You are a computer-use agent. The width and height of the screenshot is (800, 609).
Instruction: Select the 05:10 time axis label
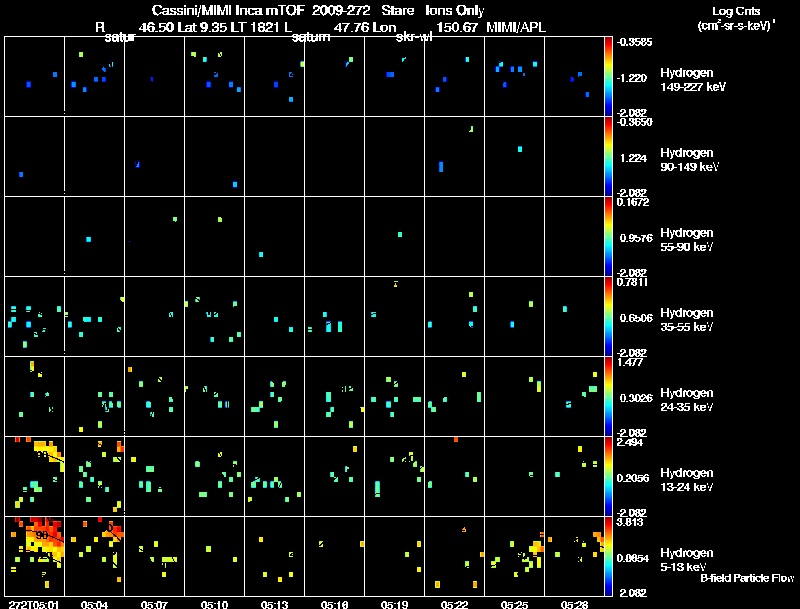(214, 604)
